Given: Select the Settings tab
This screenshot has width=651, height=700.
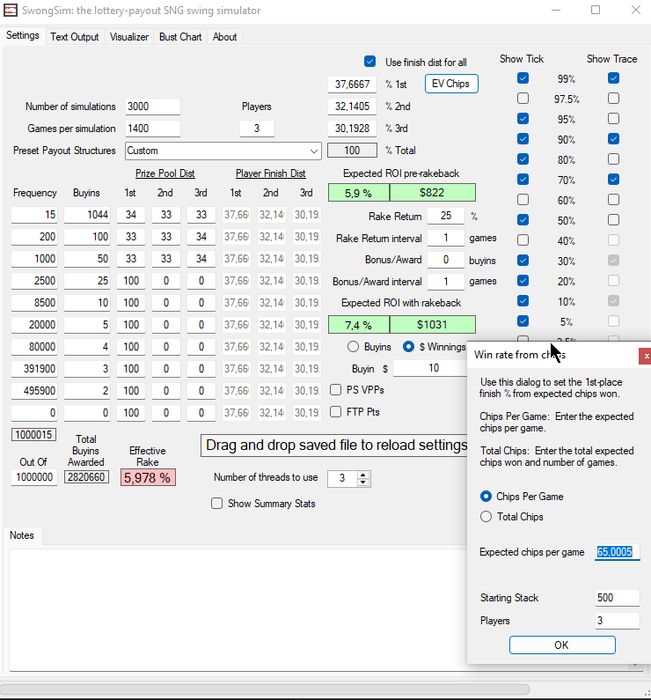Looking at the screenshot, I should click(x=22, y=35).
